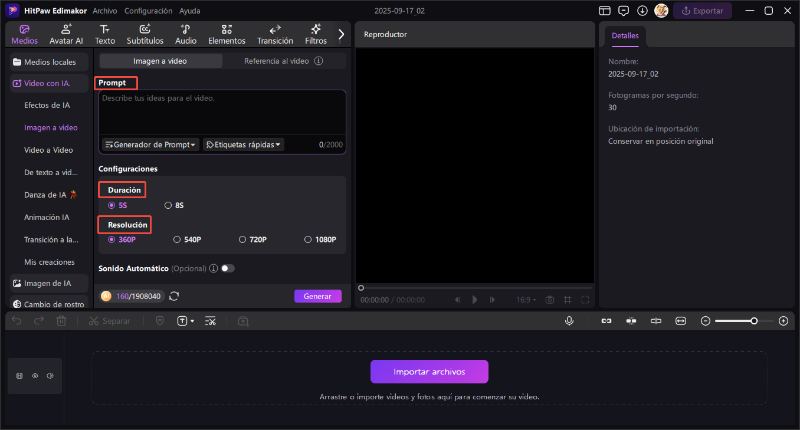Toggle fullscreen preview
The height and width of the screenshot is (430, 800).
coord(585,300)
